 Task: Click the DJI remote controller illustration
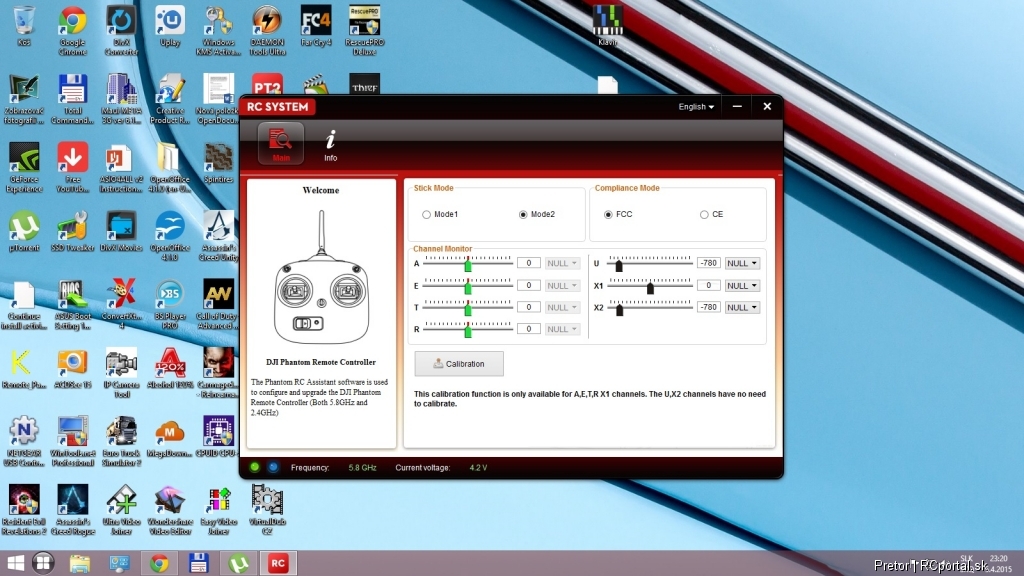[321, 277]
